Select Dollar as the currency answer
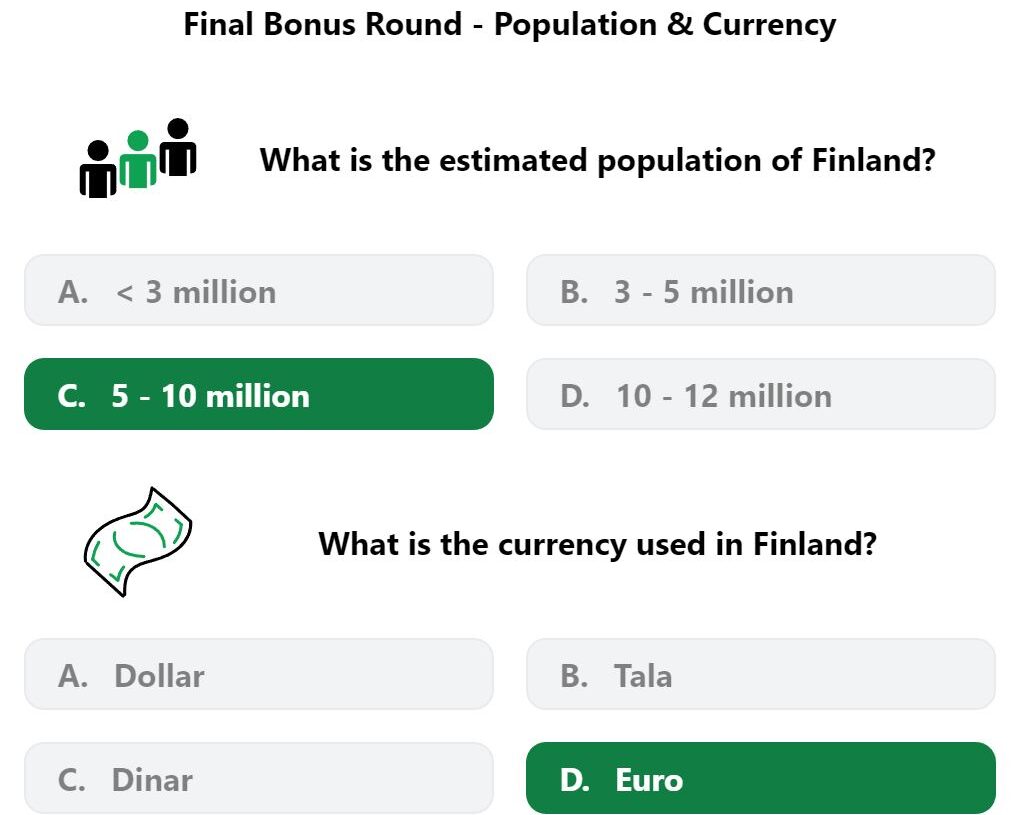The height and width of the screenshot is (815, 1023). click(258, 674)
